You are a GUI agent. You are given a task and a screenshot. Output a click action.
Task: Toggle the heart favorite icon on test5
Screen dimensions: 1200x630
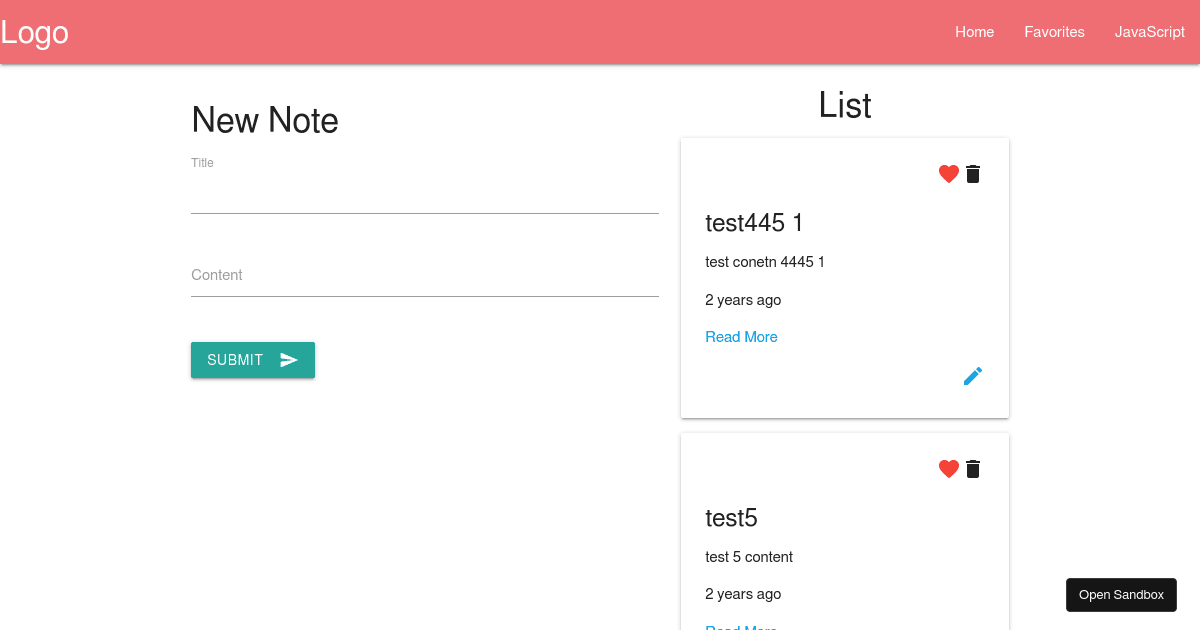(x=948, y=468)
